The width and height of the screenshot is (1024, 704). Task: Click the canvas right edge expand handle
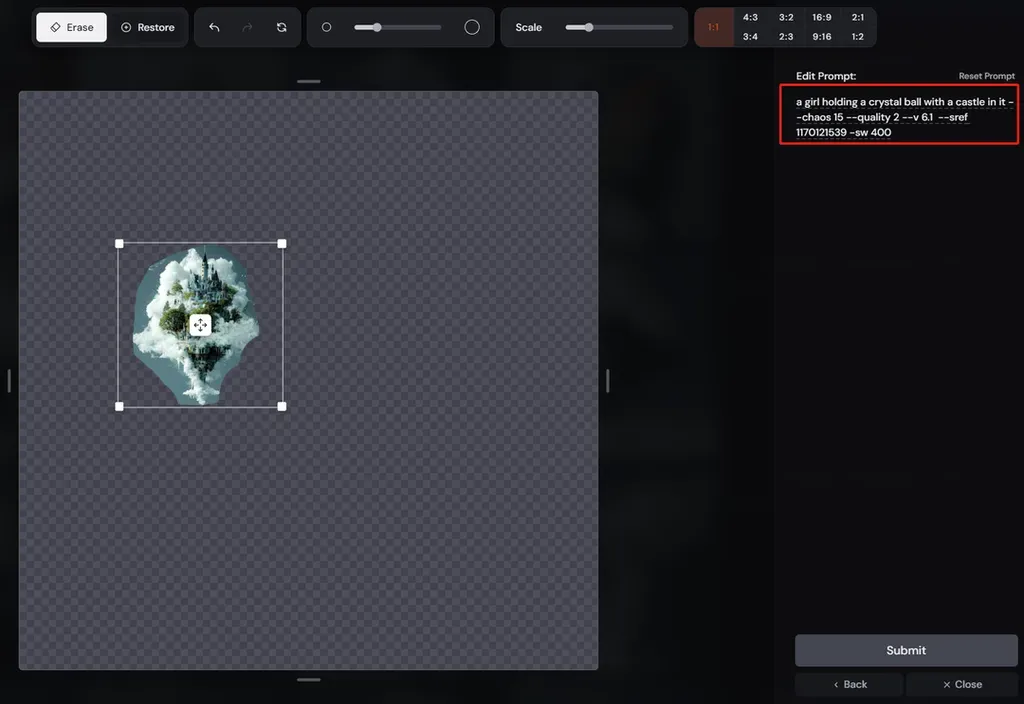[607, 381]
